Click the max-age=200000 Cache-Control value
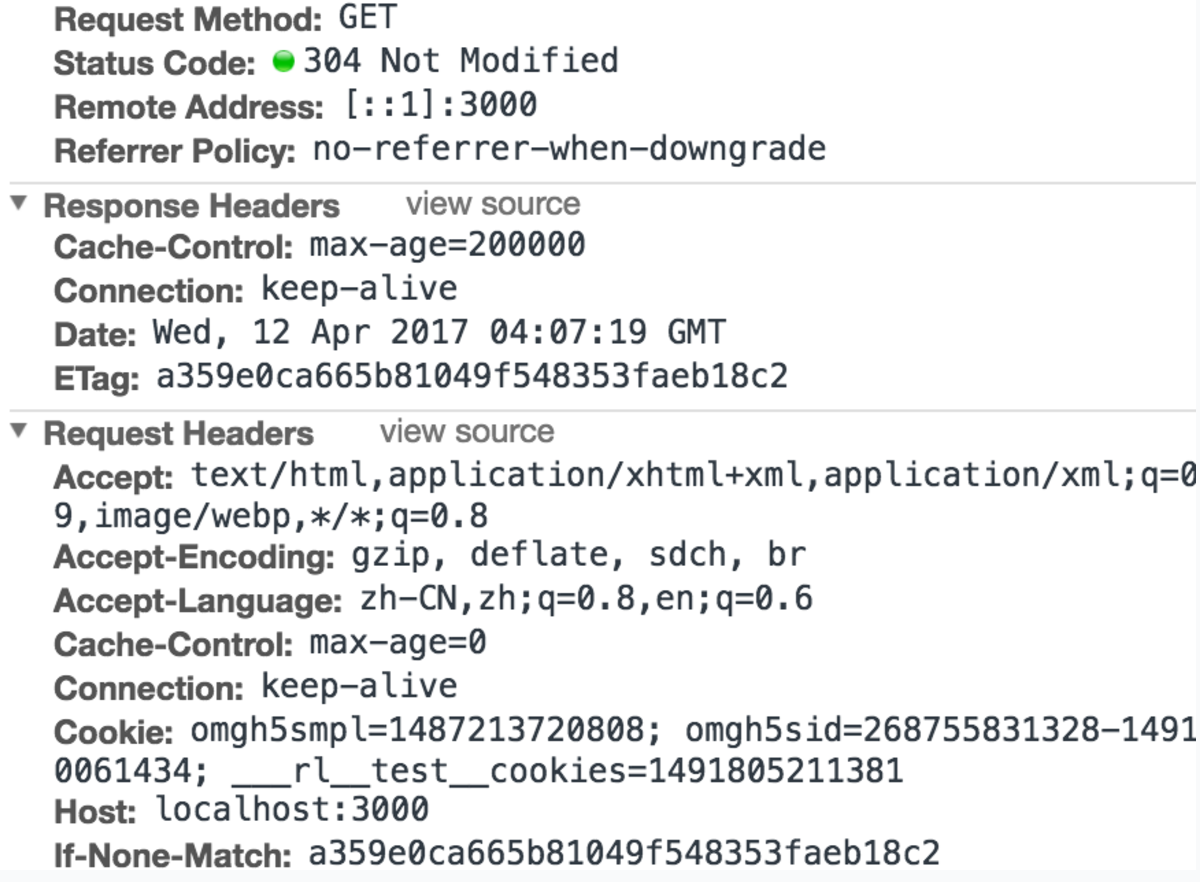1200x882 pixels. pos(447,245)
